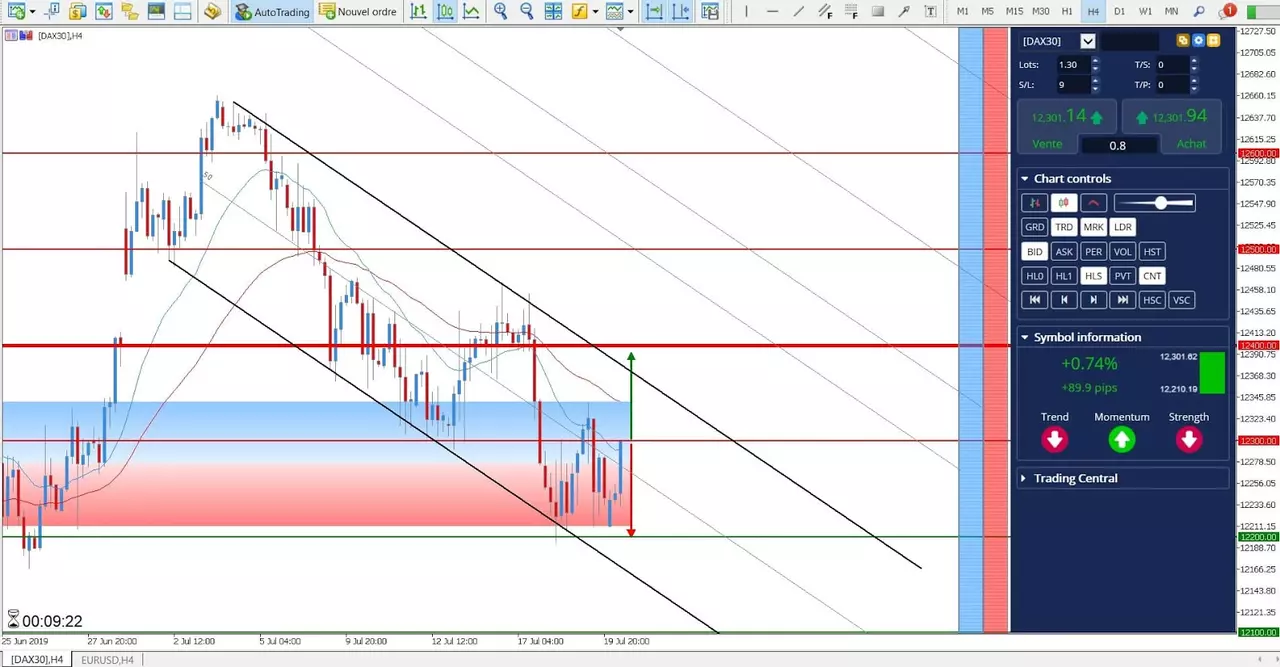Open the indicators list icon
Image resolution: width=1280 pixels, height=667 pixels.
tap(579, 12)
